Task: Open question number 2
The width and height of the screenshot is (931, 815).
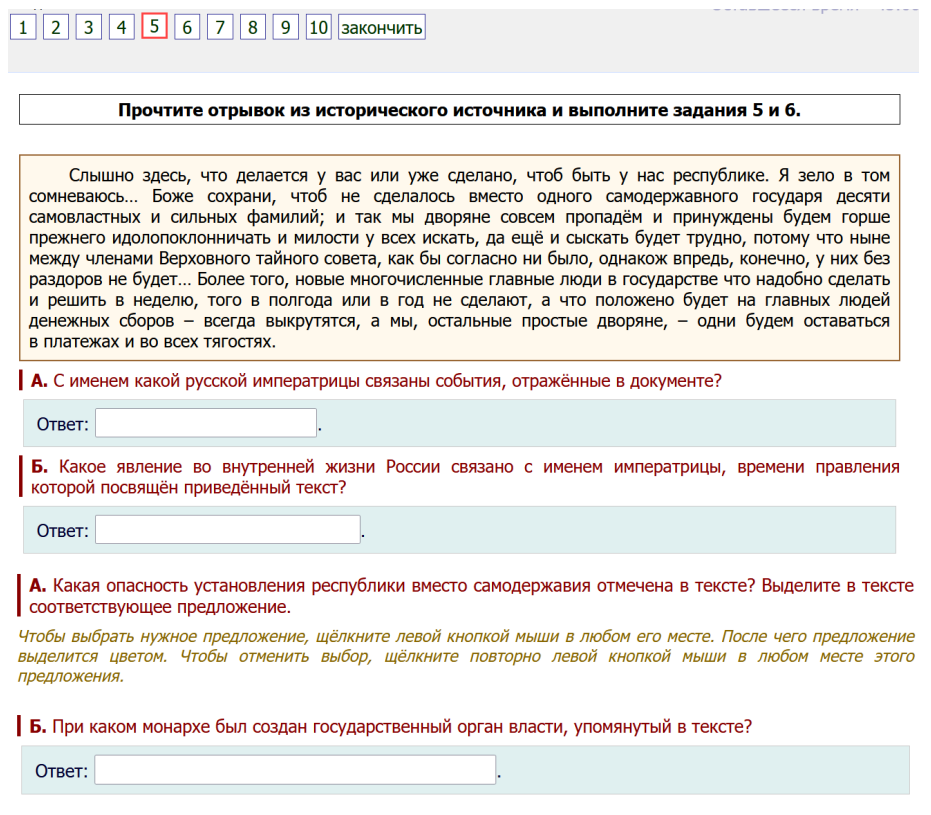Action: (x=56, y=27)
